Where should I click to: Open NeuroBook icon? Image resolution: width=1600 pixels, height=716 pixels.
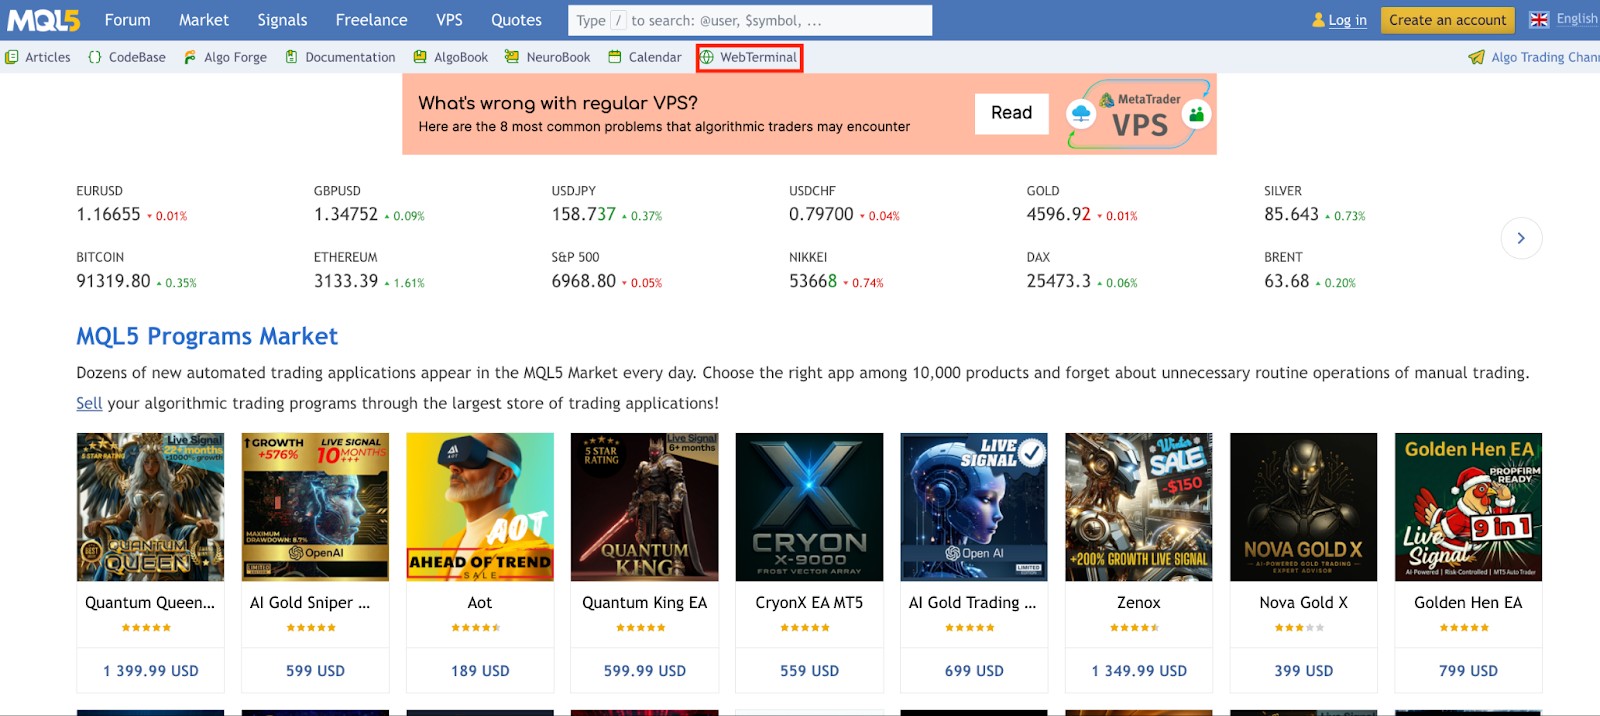pyautogui.click(x=512, y=57)
